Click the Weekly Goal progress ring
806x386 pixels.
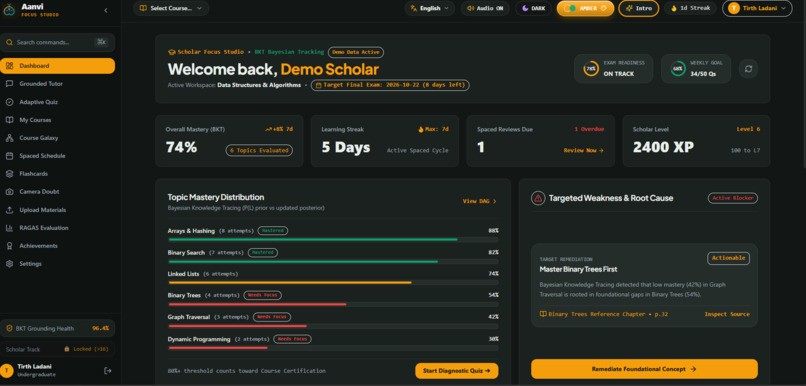click(x=677, y=69)
